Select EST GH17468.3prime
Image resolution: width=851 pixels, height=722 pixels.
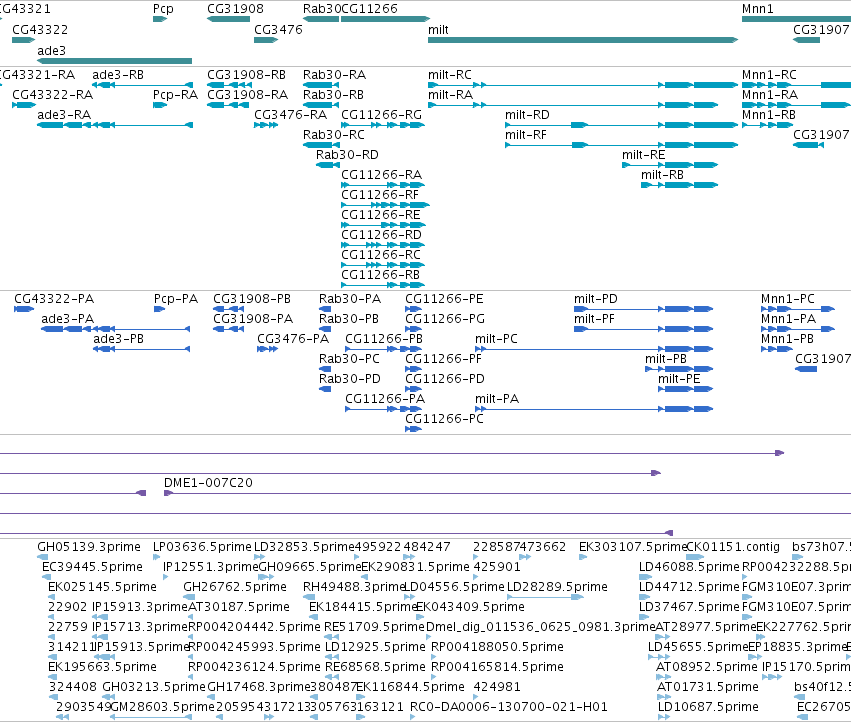click(258, 687)
